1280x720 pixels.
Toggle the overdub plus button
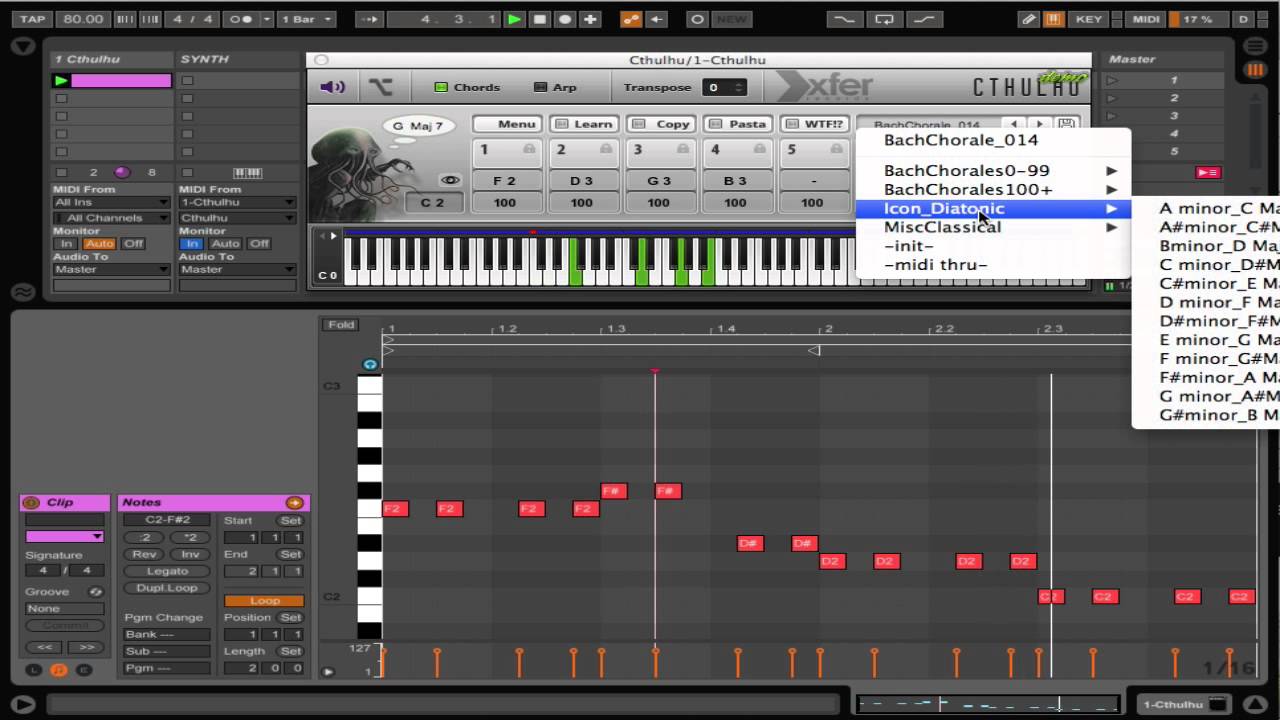(x=591, y=19)
